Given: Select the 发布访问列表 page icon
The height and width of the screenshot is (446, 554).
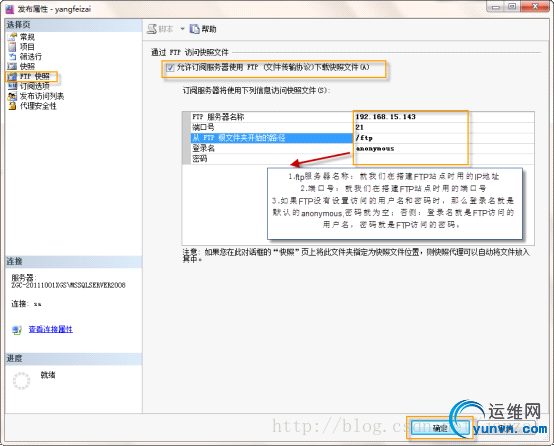Looking at the screenshot, I should 12,96.
